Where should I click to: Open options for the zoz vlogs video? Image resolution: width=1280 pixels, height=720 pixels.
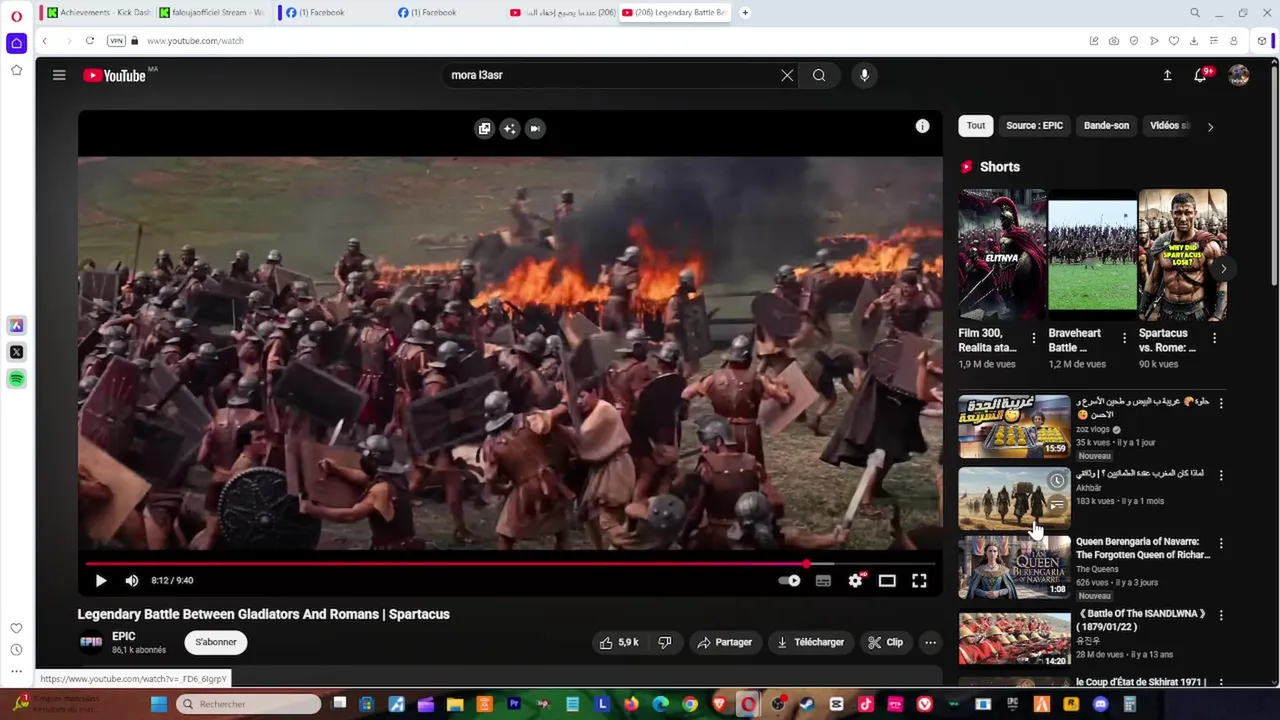(x=1220, y=403)
